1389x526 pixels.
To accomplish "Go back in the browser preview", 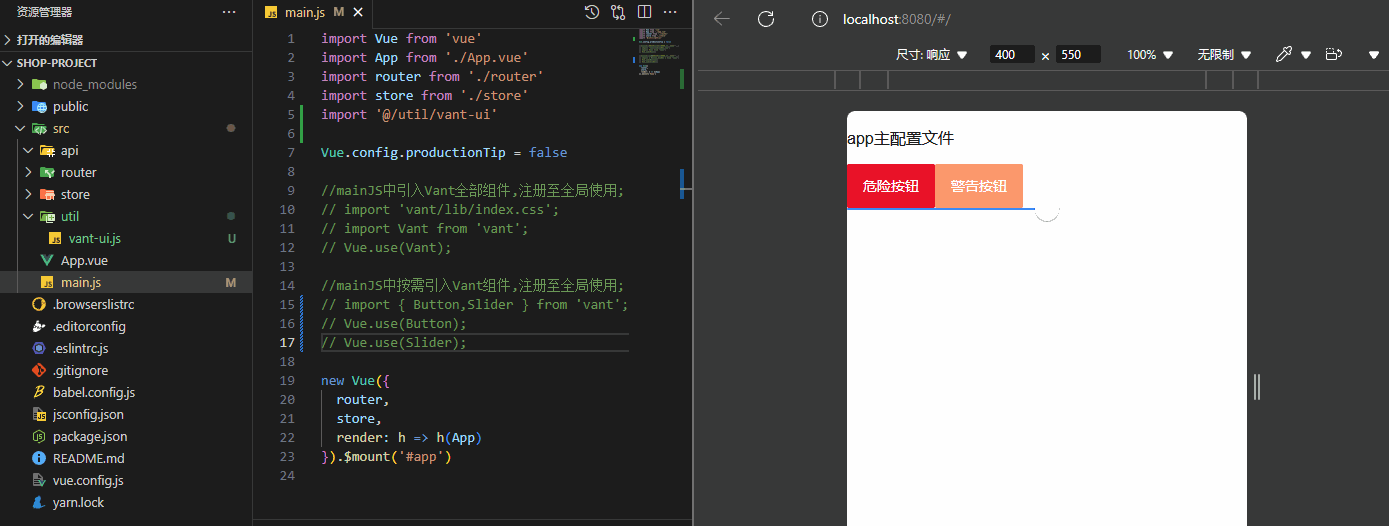I will (x=722, y=19).
